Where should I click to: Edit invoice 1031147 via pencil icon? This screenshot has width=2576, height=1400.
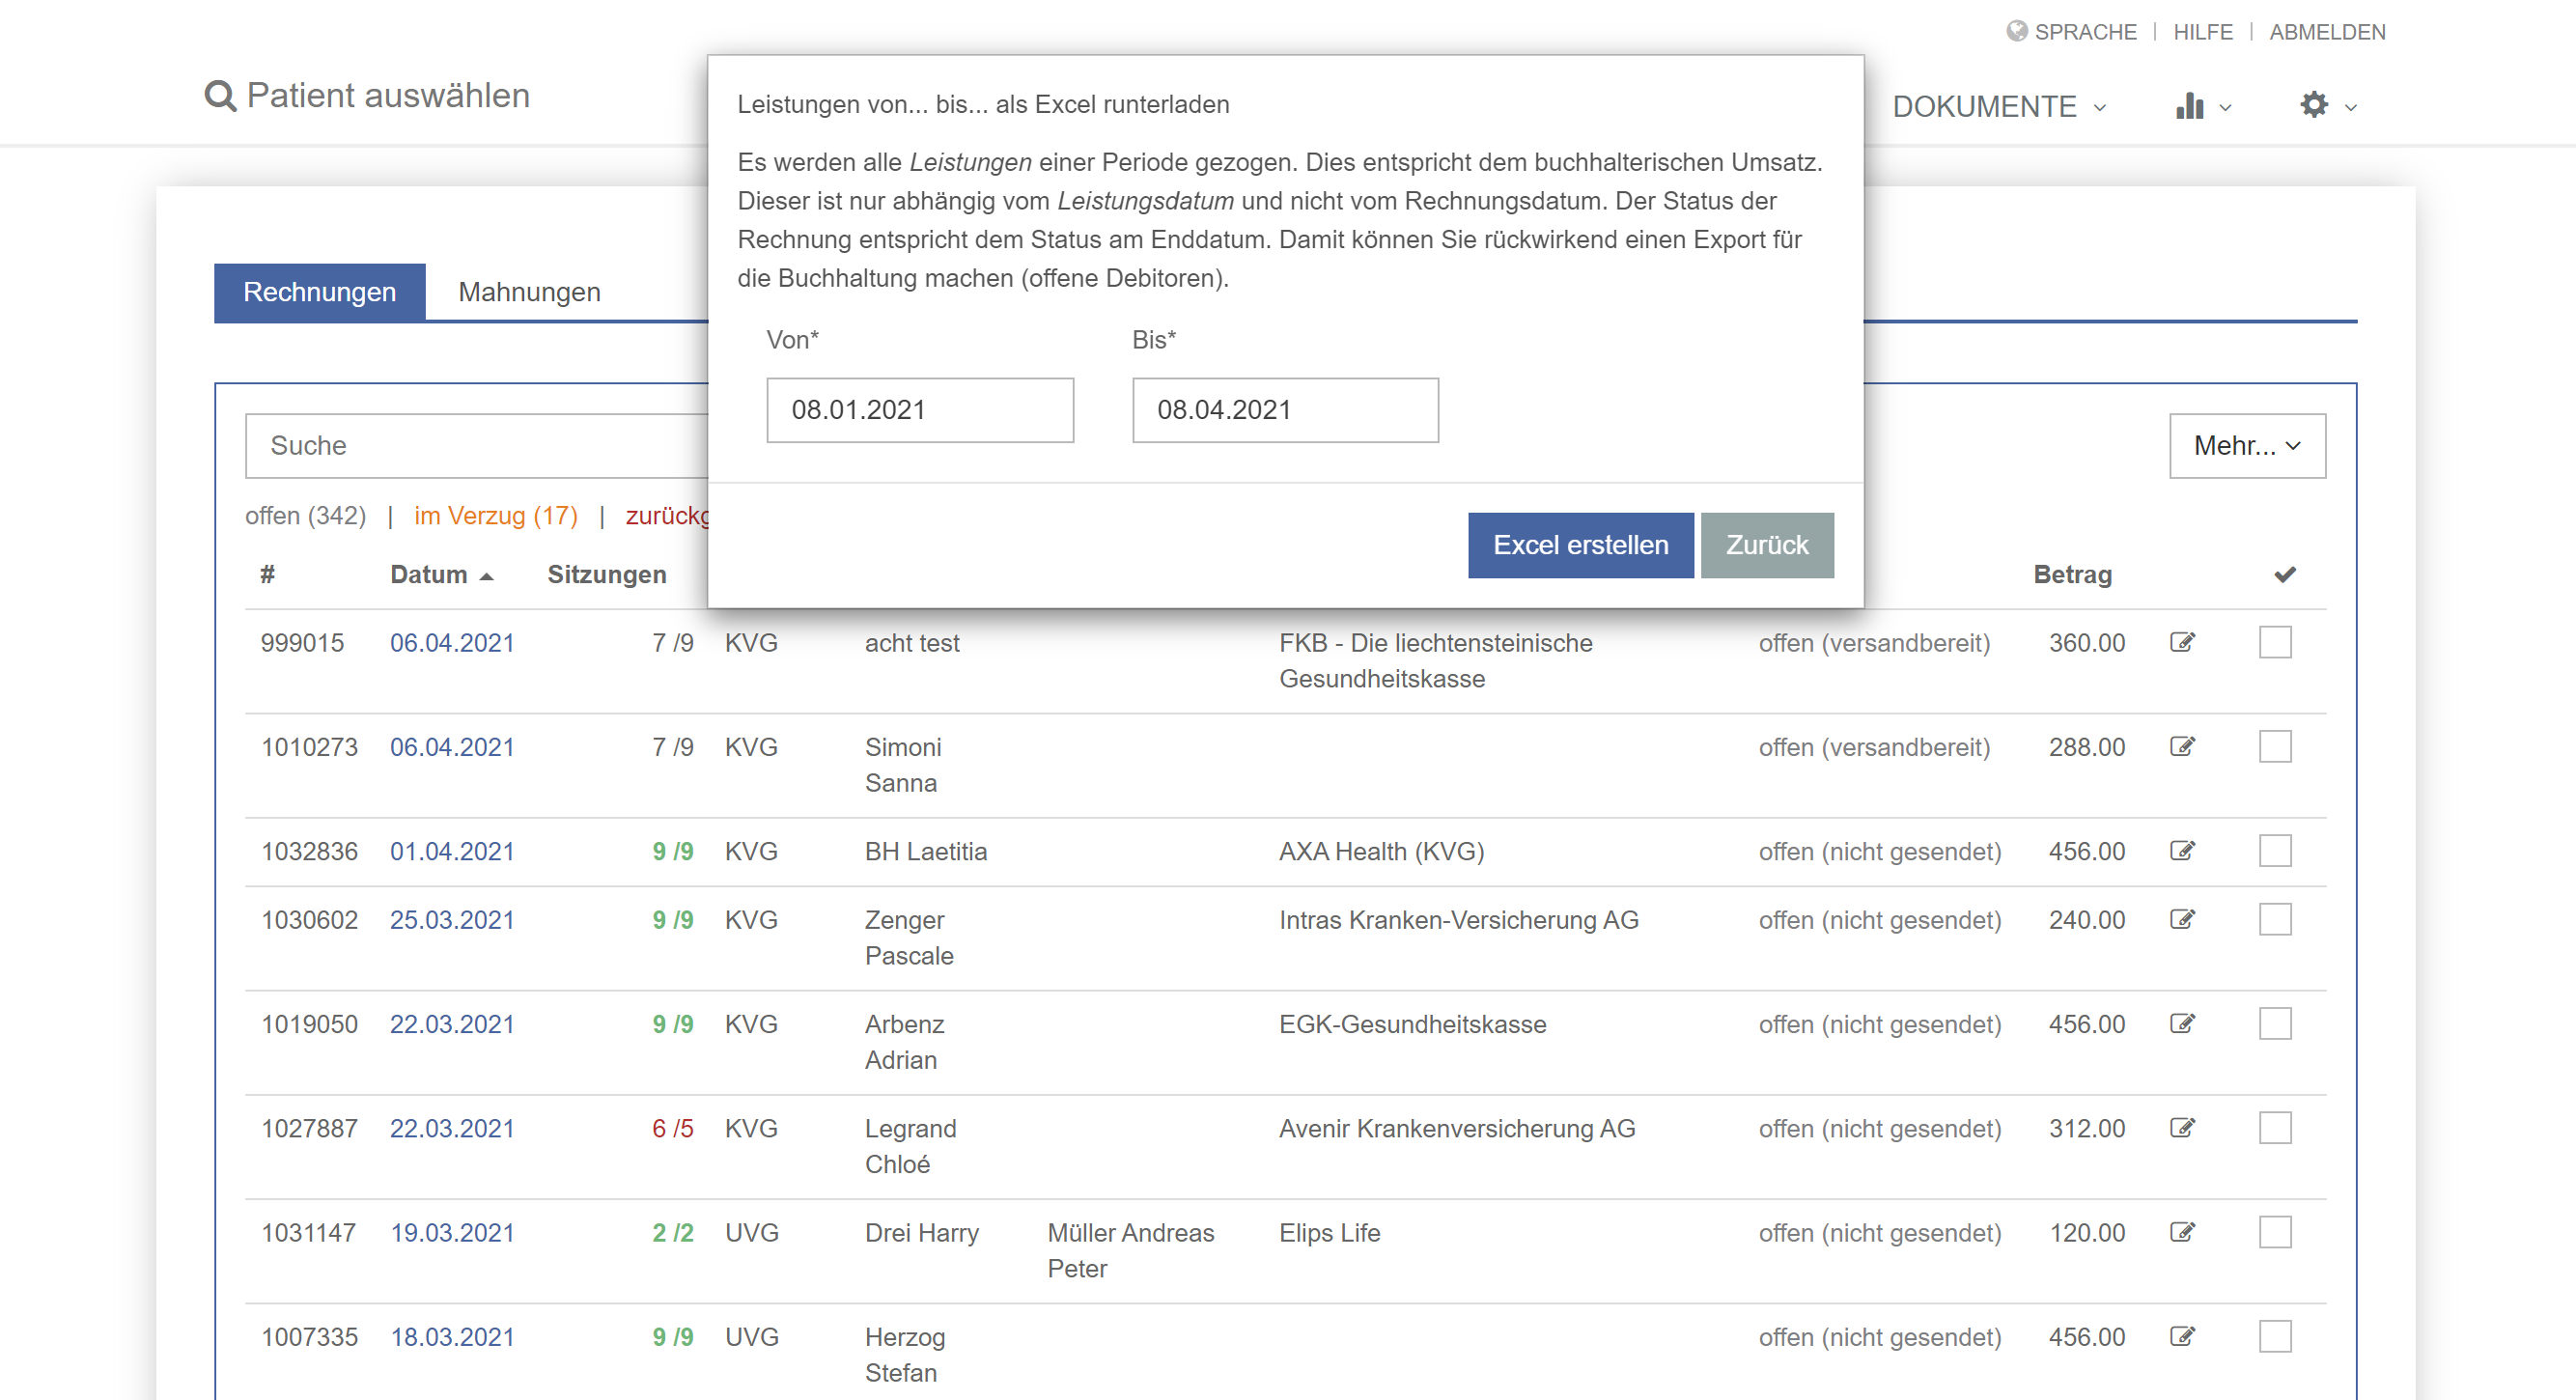click(x=2182, y=1232)
